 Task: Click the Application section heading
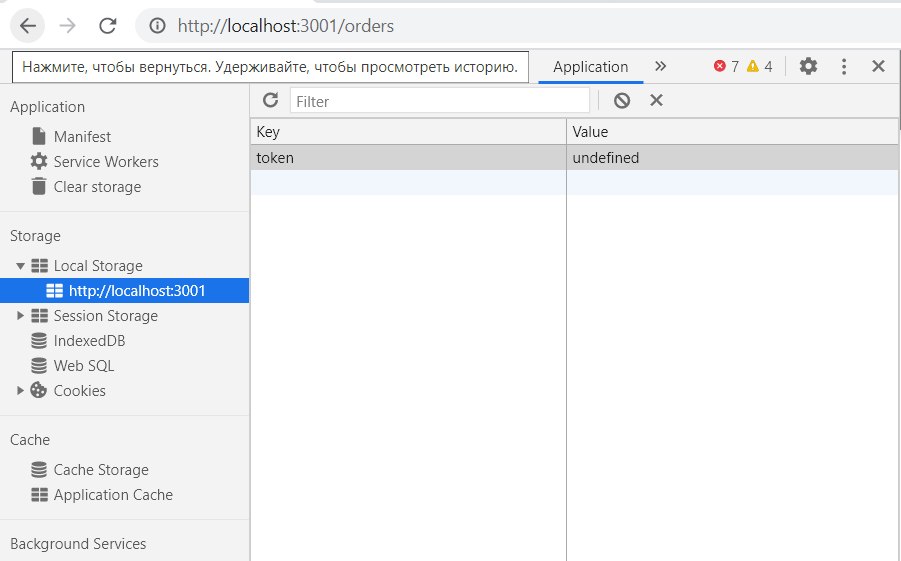pos(47,107)
